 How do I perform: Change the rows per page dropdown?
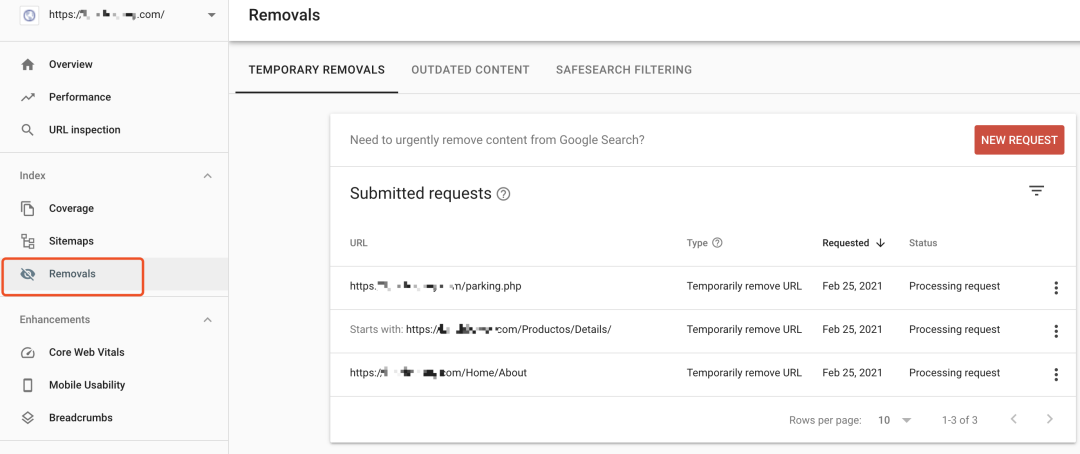click(x=894, y=420)
